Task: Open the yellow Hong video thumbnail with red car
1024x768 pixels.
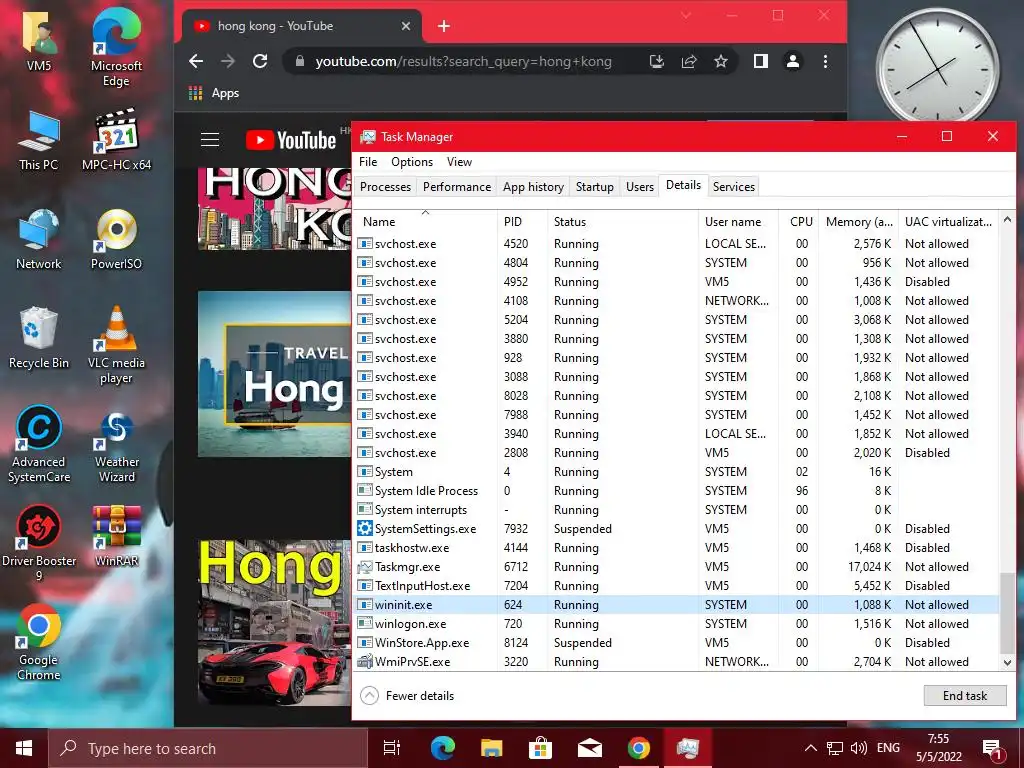Action: (274, 623)
